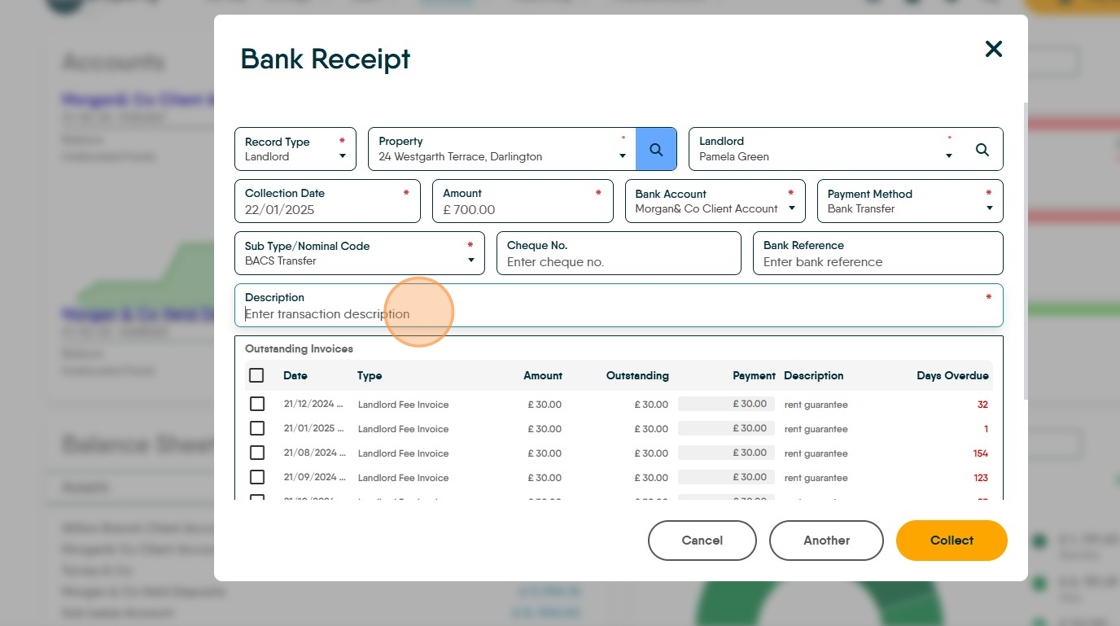Click the Cancel button
Viewport: 1120px width, 626px height.
tap(702, 540)
